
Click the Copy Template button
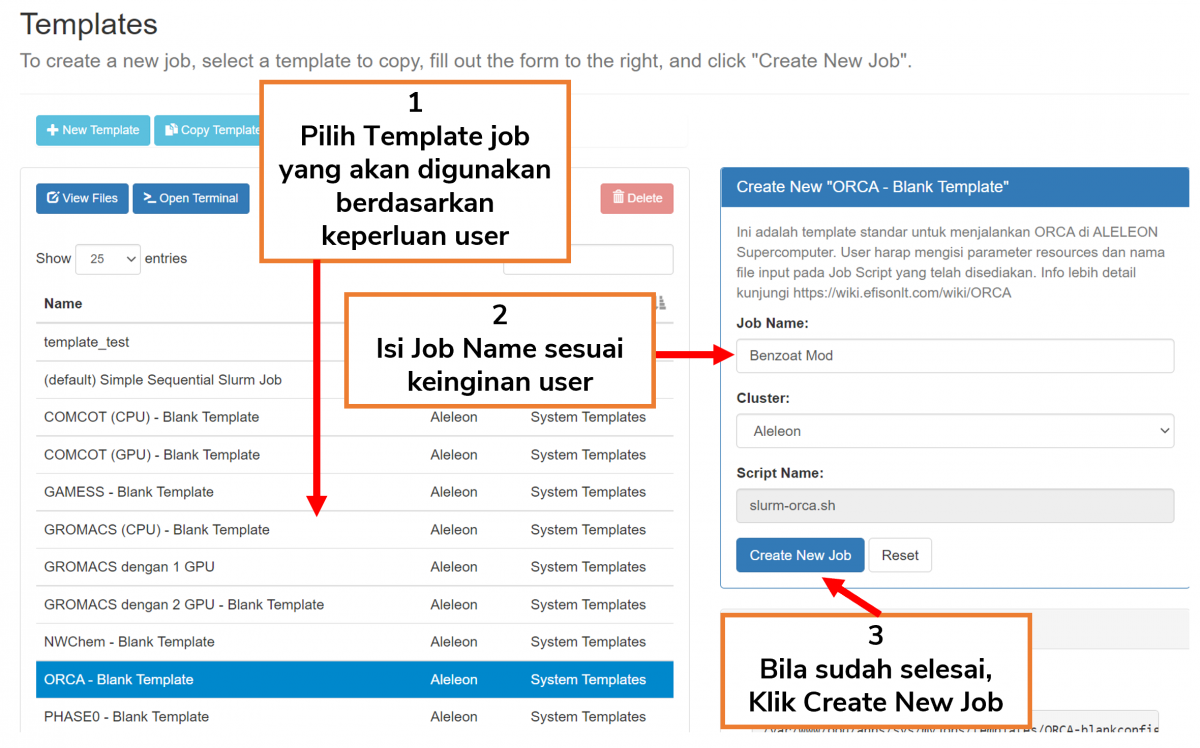click(x=208, y=130)
